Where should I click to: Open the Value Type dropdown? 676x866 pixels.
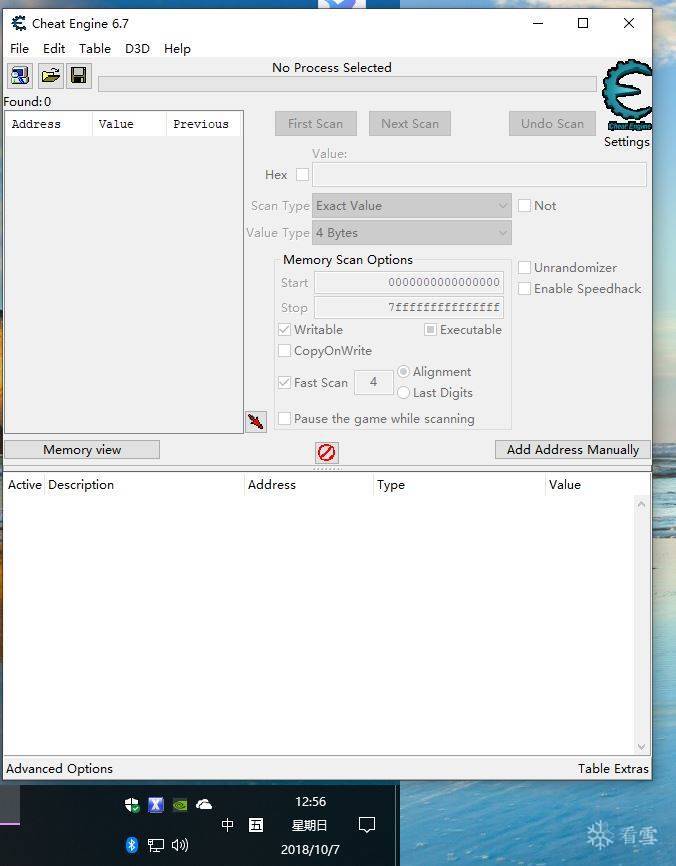(411, 233)
